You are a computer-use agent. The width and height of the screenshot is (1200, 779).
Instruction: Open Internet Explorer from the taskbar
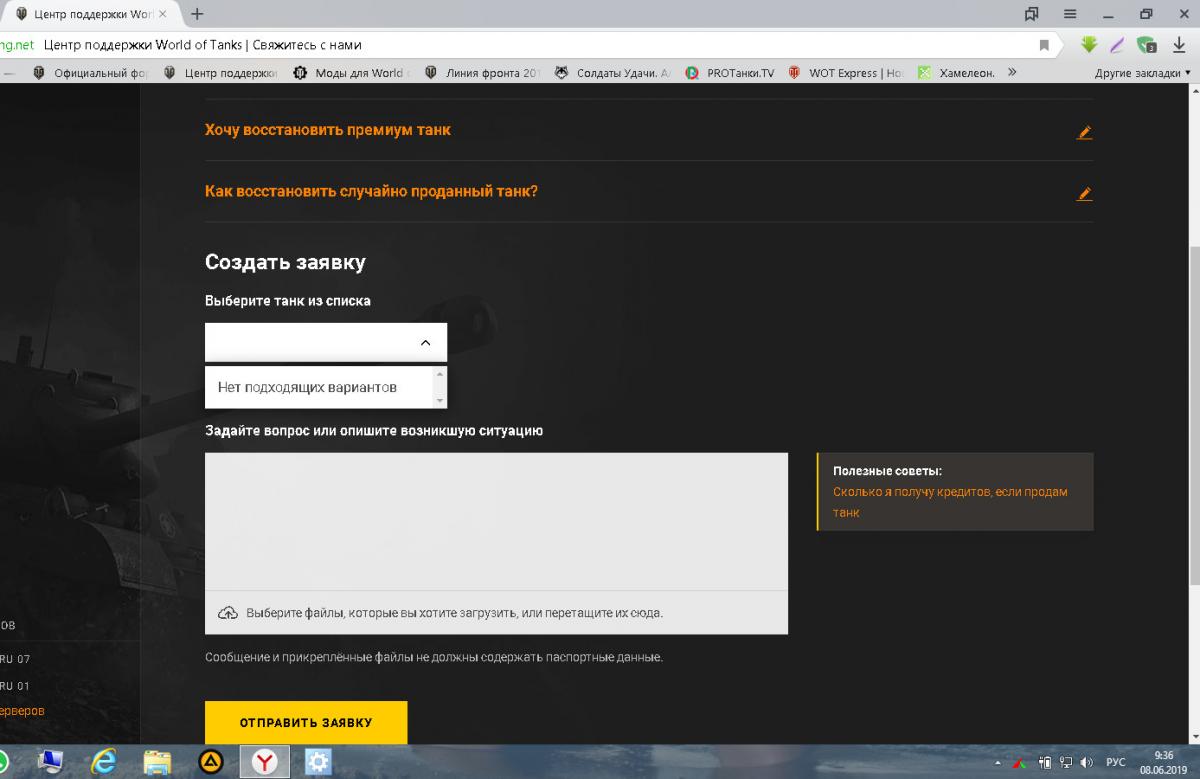pos(103,762)
